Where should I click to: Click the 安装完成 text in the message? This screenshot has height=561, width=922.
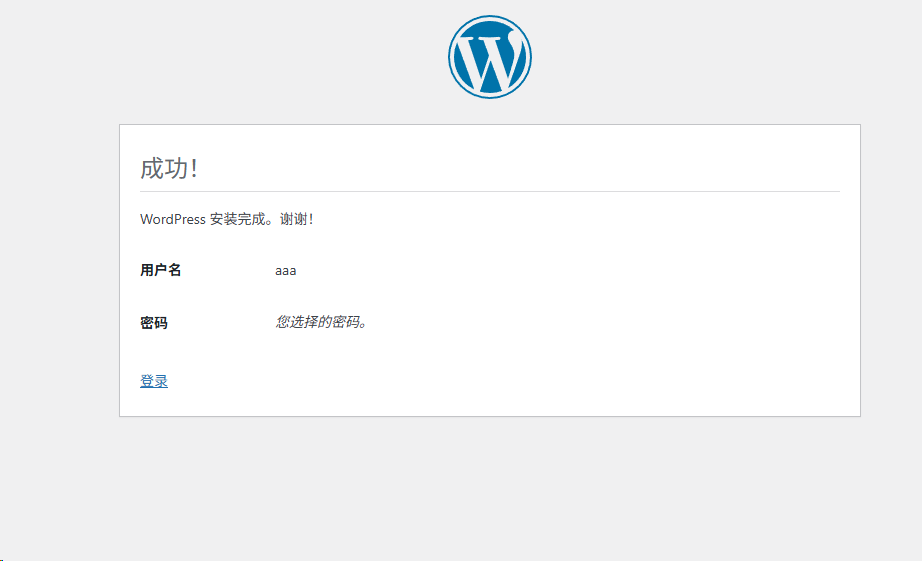(x=239, y=219)
